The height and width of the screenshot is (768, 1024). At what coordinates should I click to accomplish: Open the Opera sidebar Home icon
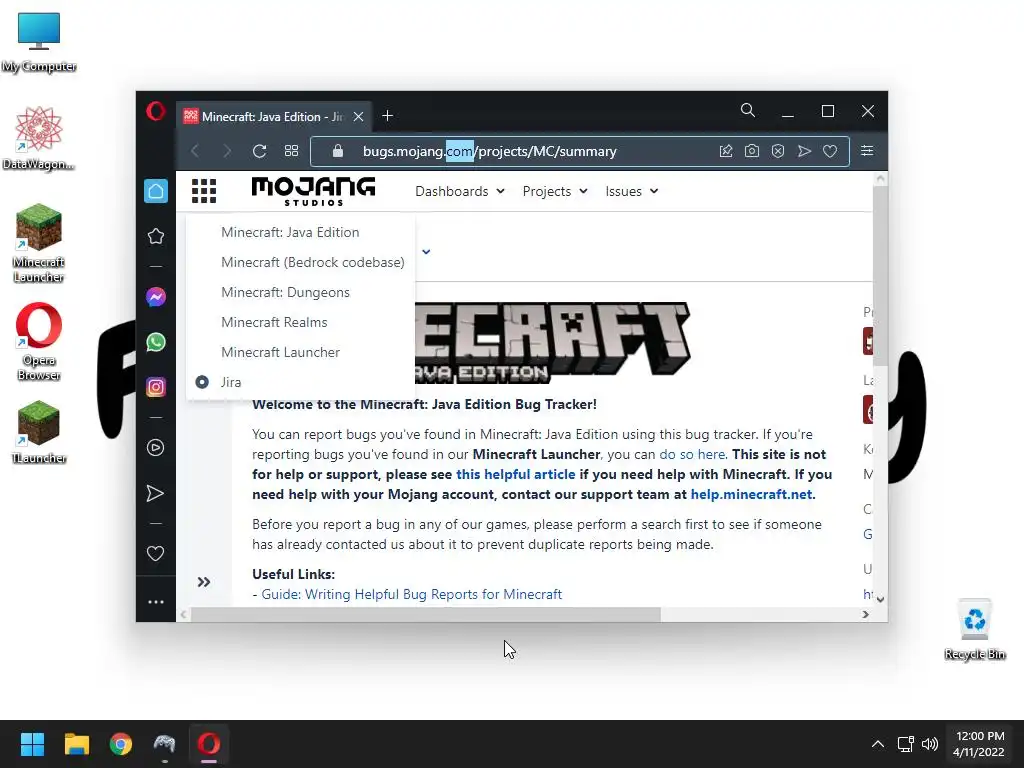155,191
